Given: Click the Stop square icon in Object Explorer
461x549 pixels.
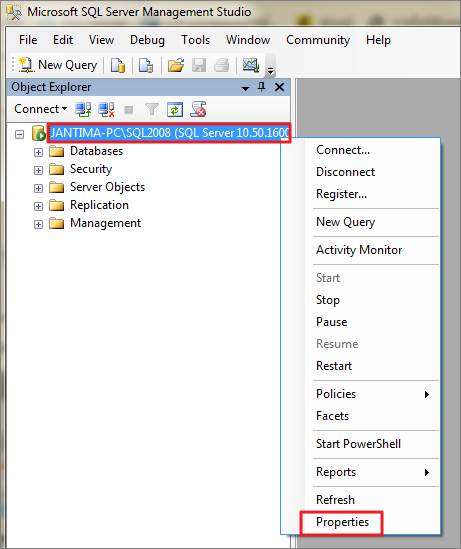Looking at the screenshot, I should (x=129, y=110).
